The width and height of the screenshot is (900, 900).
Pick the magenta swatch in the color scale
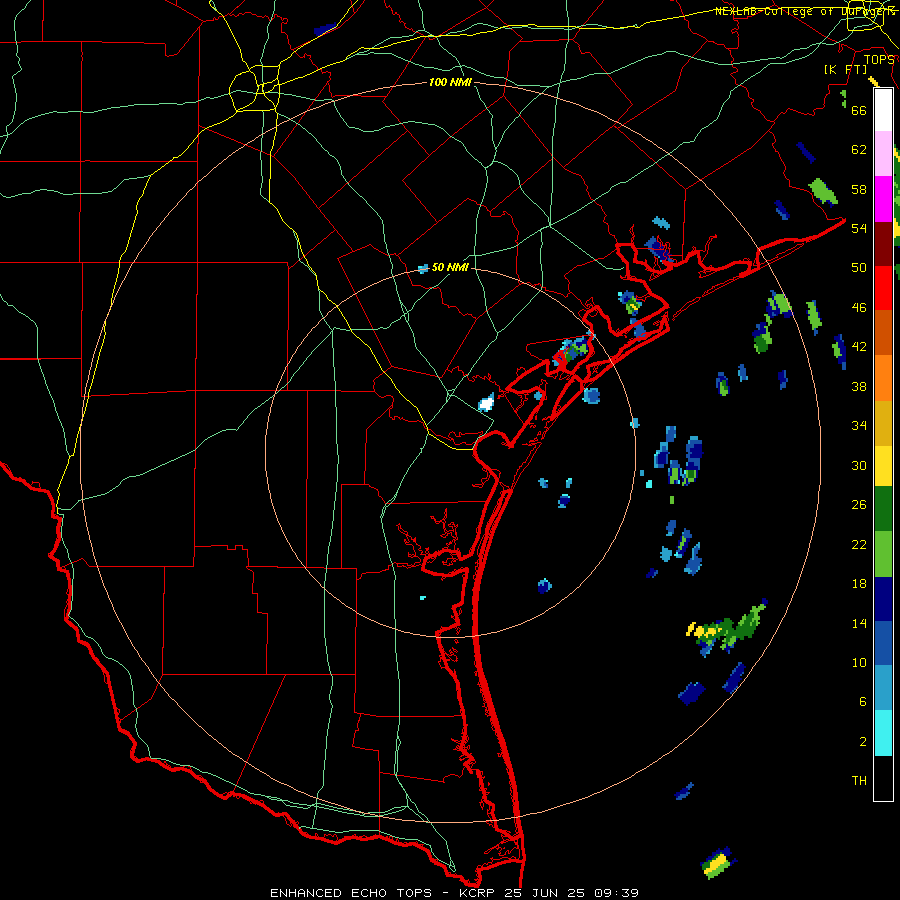tap(883, 199)
